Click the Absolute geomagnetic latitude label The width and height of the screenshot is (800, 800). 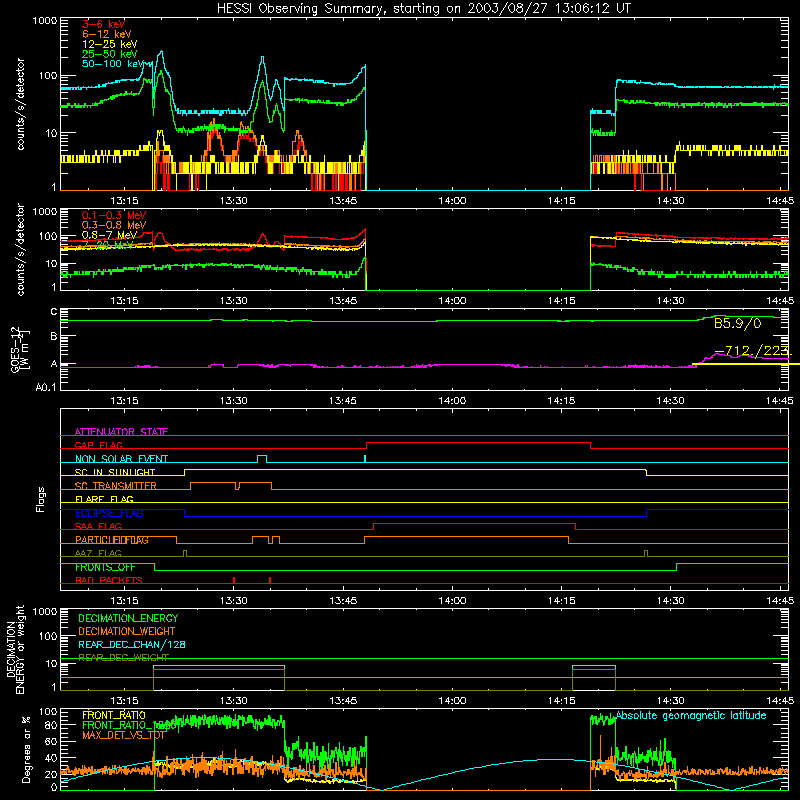click(691, 716)
